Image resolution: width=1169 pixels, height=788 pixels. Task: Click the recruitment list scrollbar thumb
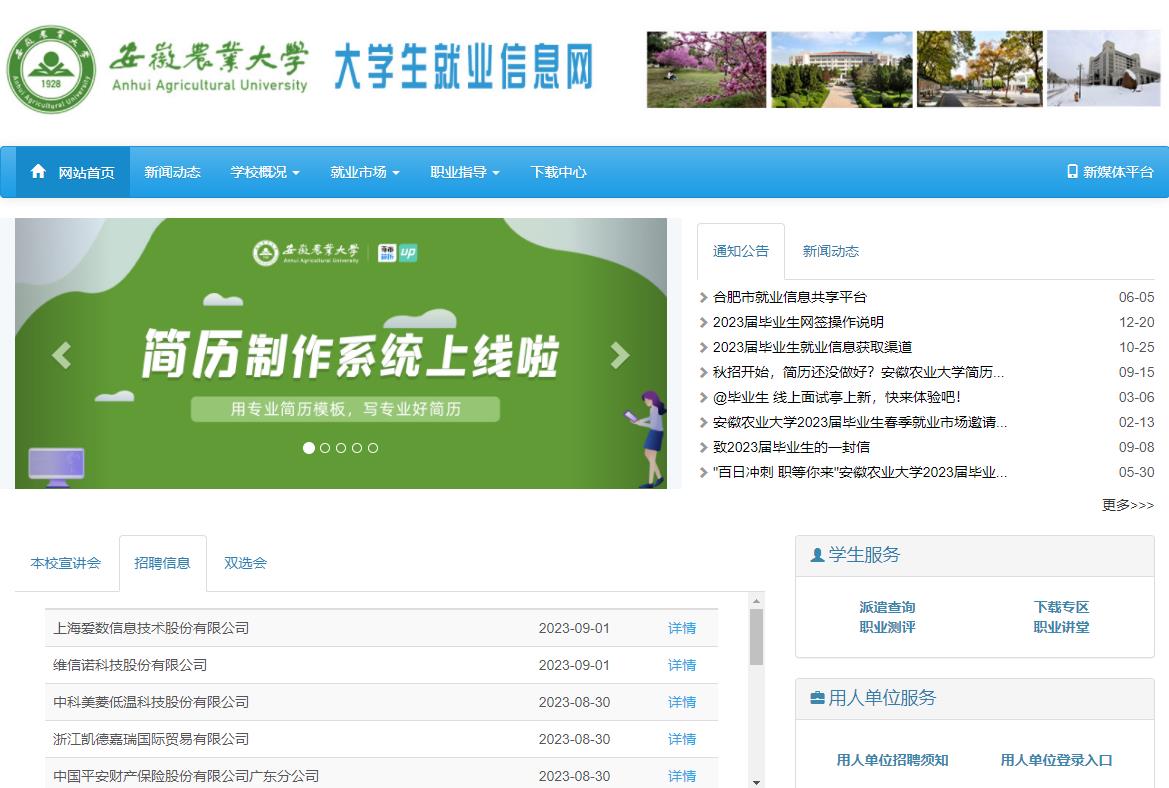pos(756,637)
